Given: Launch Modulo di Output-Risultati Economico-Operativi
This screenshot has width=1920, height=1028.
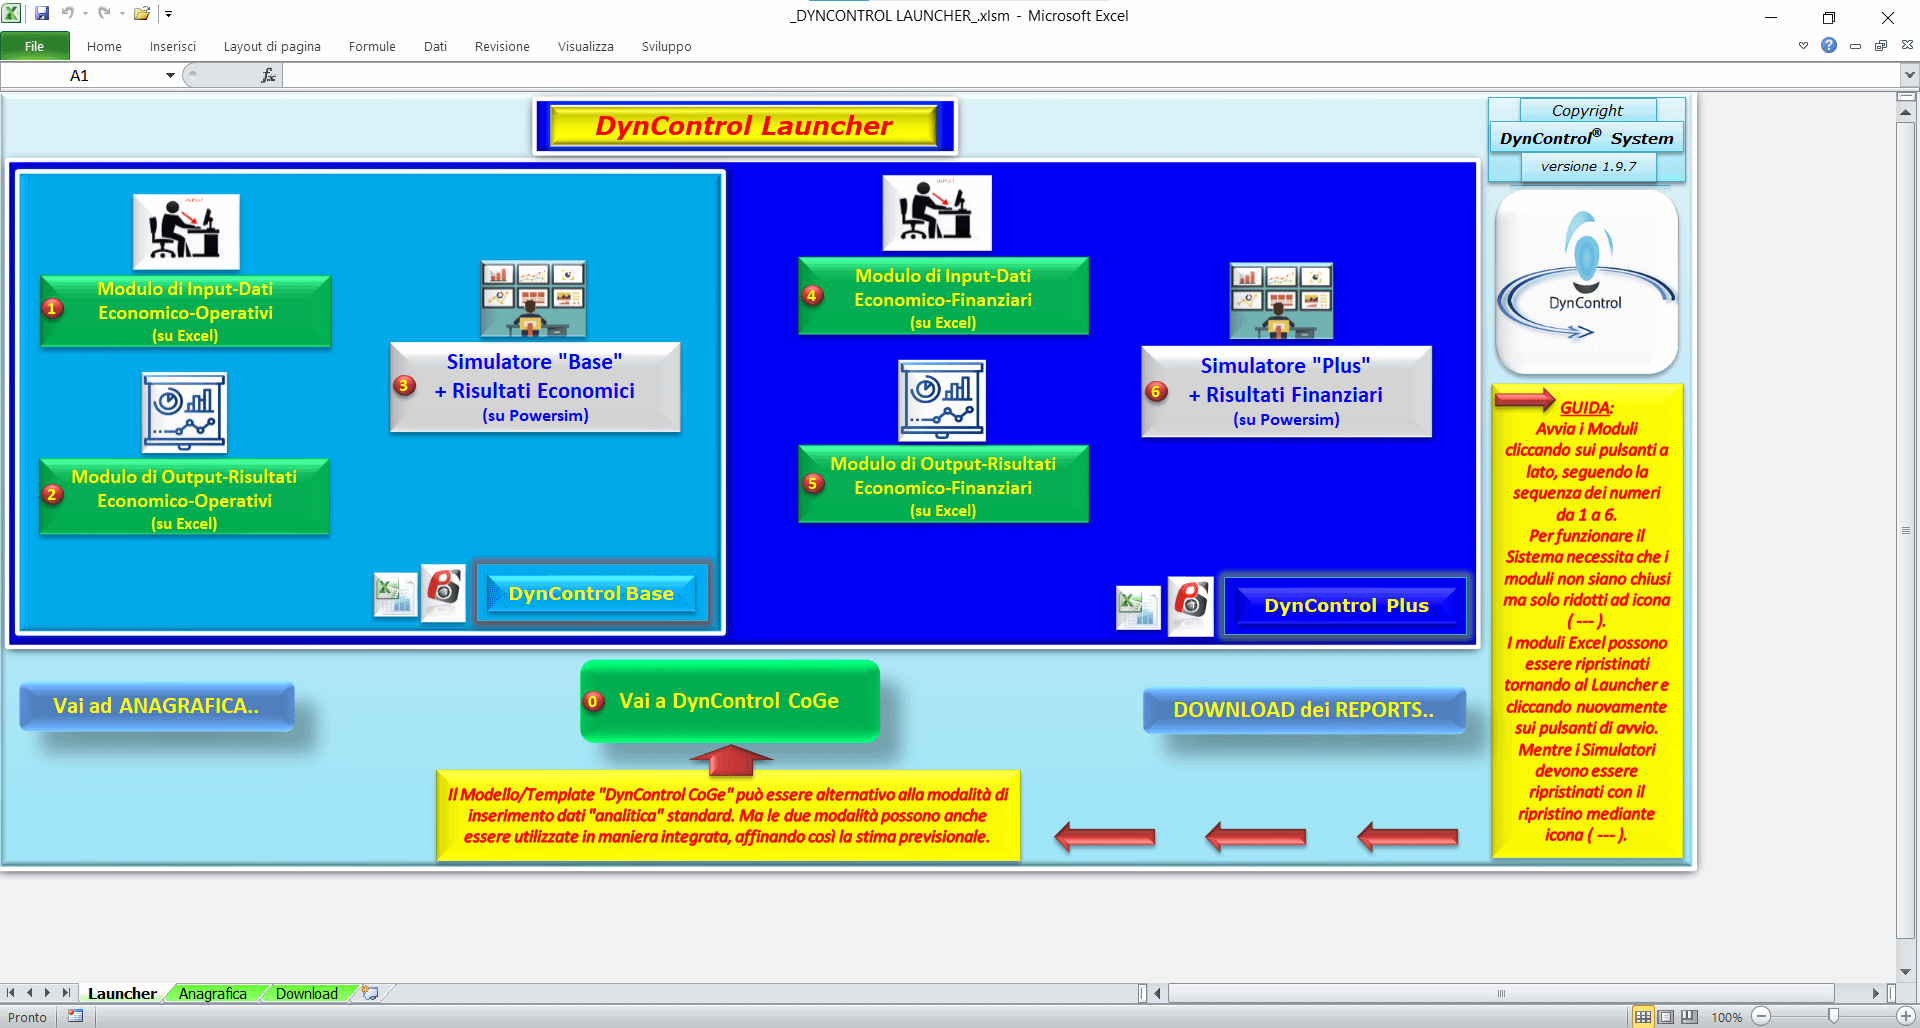Looking at the screenshot, I should pyautogui.click(x=184, y=496).
